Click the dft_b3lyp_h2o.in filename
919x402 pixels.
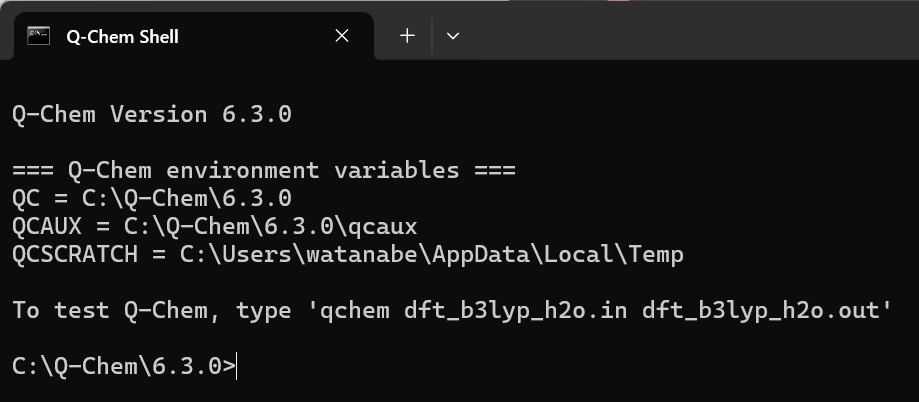point(516,311)
